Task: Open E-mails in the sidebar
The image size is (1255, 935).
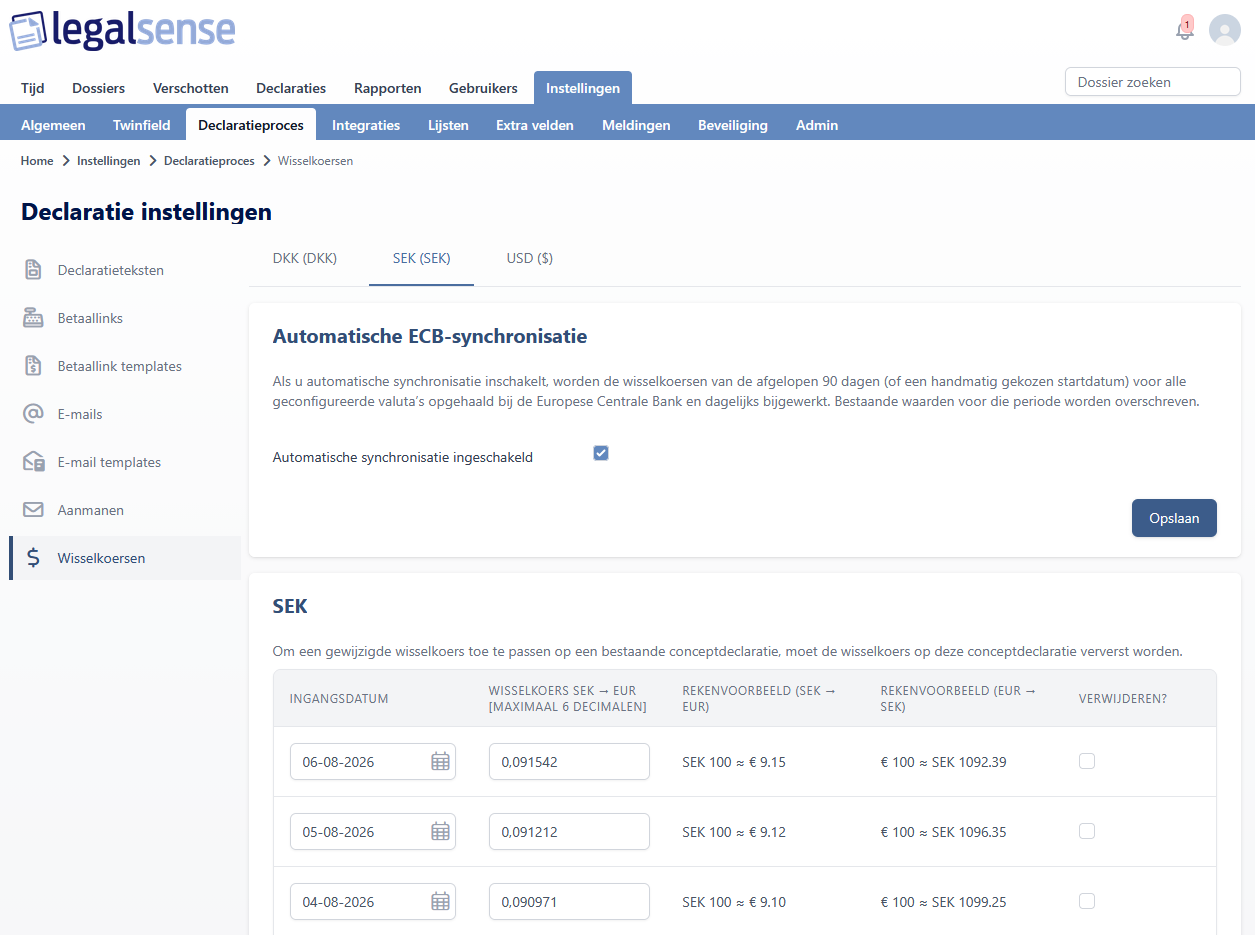Action: [125, 414]
